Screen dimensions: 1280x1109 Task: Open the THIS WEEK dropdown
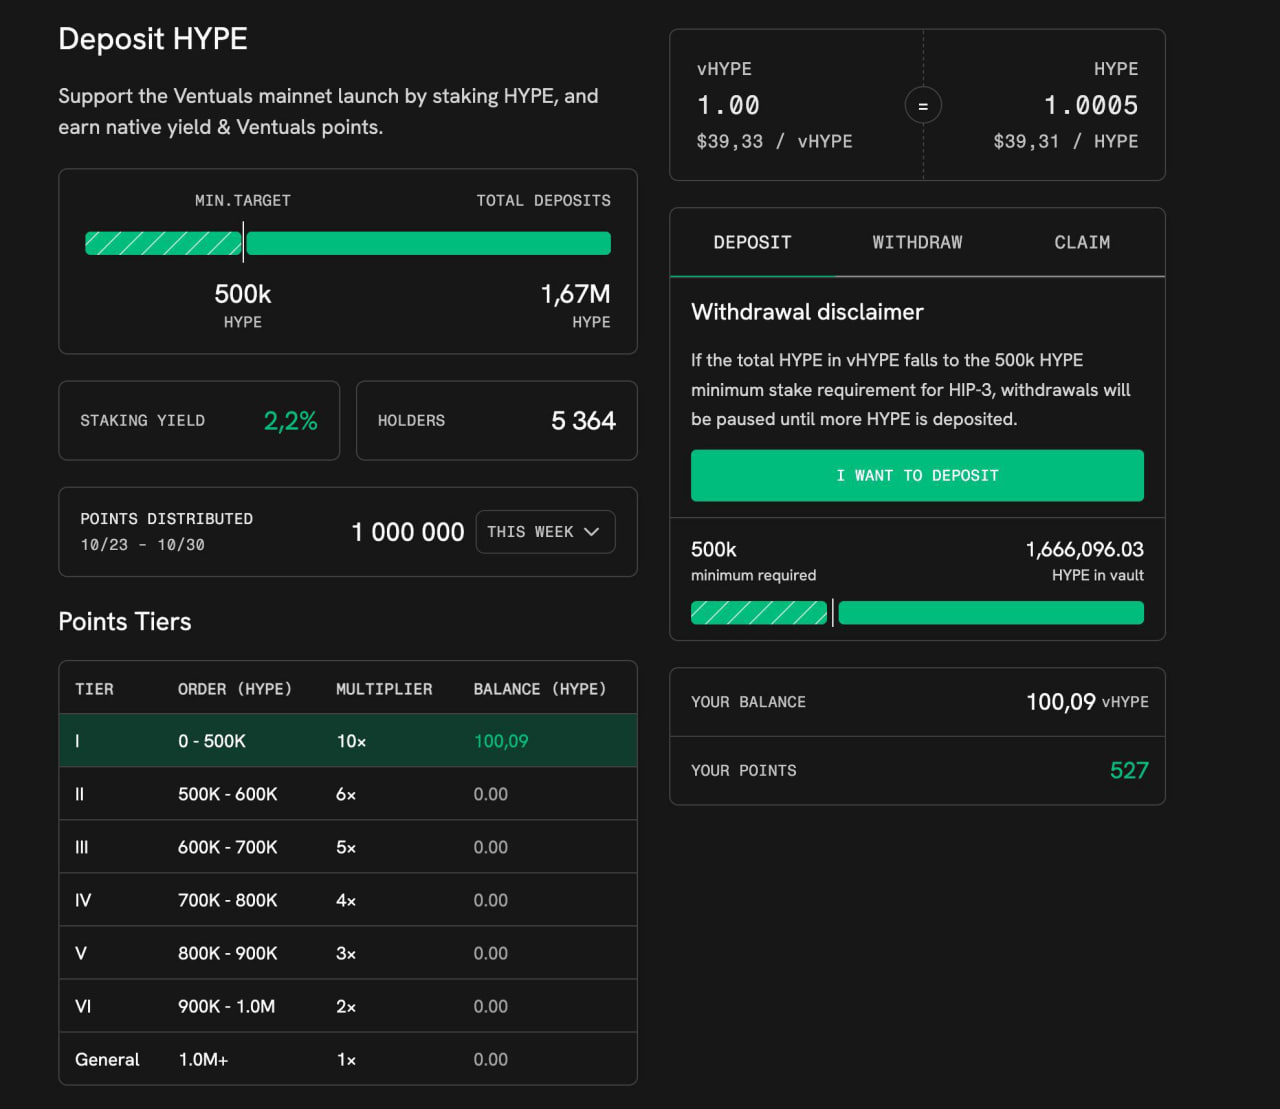[x=544, y=532]
